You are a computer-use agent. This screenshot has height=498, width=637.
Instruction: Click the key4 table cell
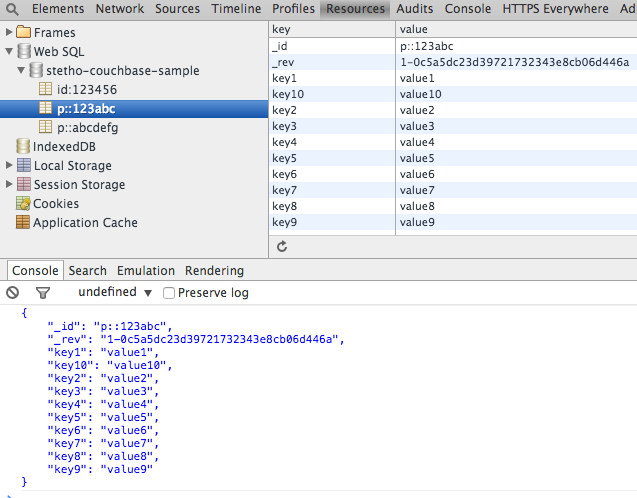coord(332,142)
